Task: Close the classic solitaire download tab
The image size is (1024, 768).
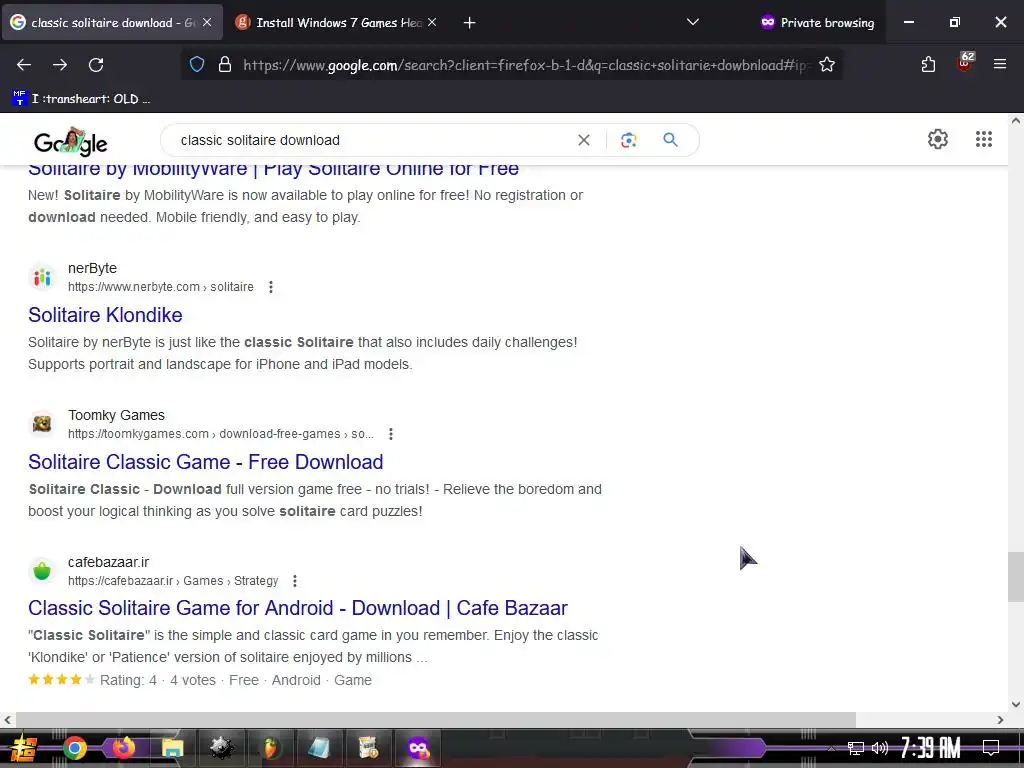Action: [207, 22]
